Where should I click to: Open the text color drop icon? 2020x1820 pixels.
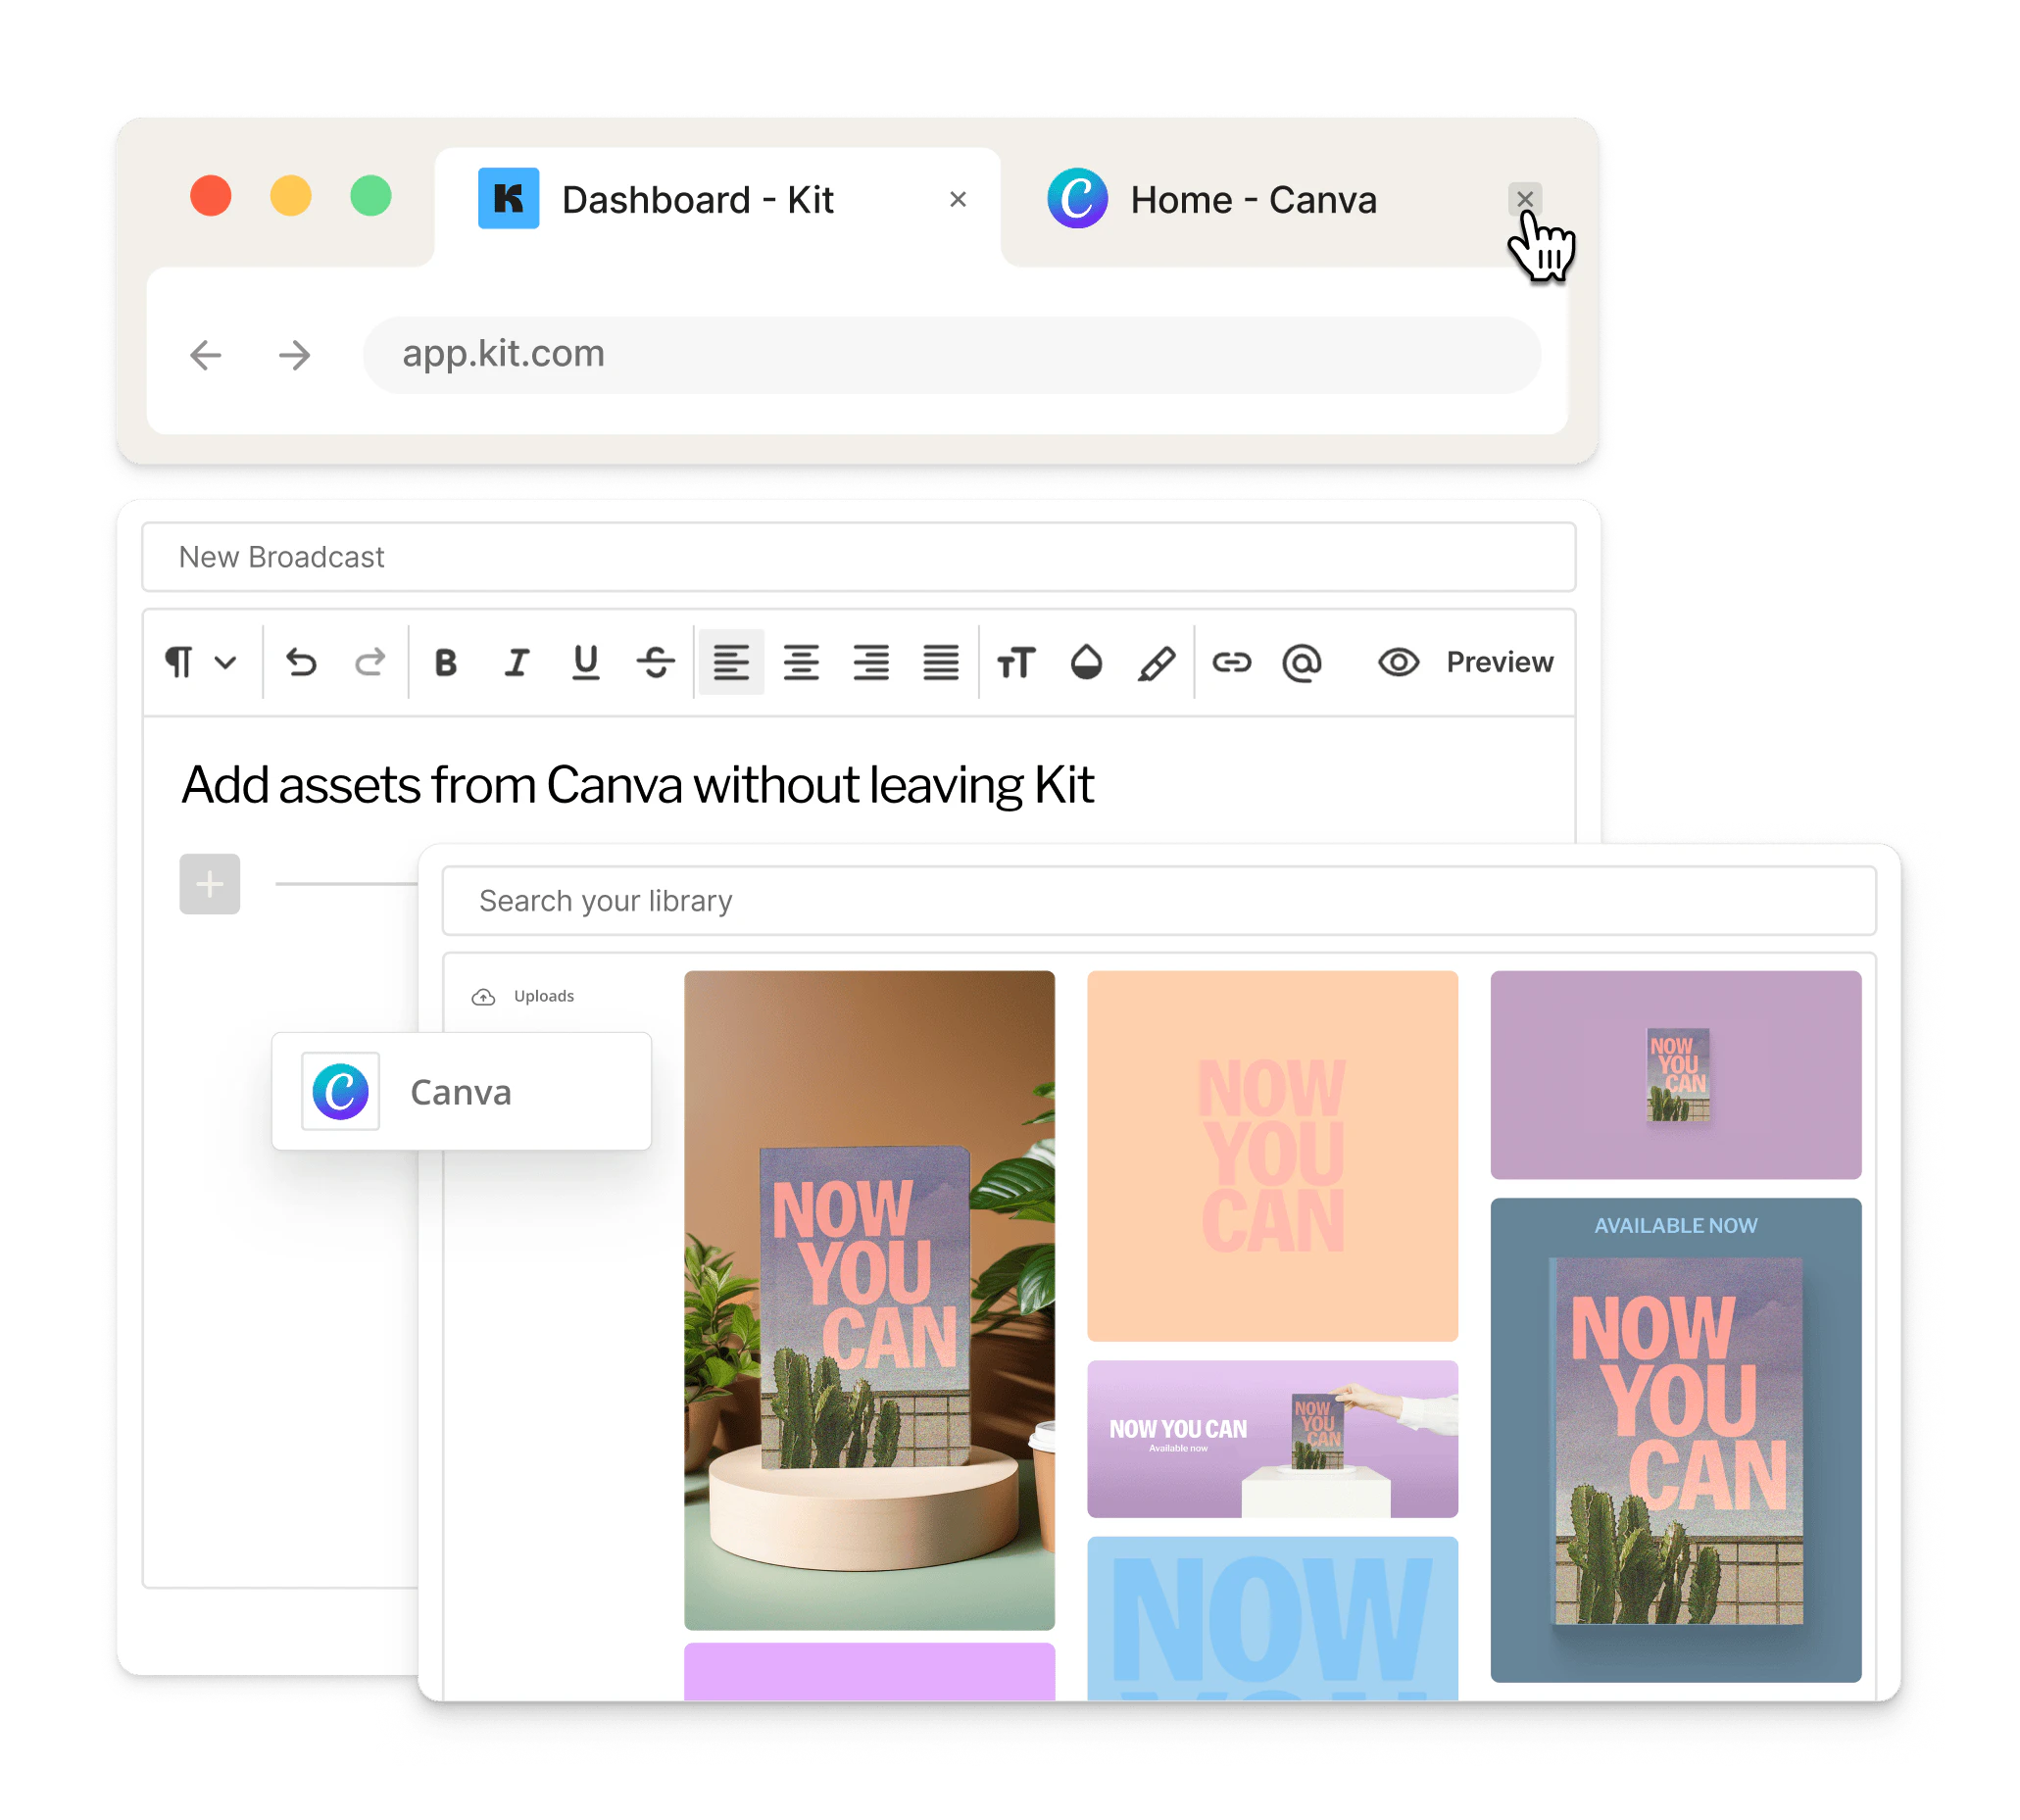tap(1087, 661)
